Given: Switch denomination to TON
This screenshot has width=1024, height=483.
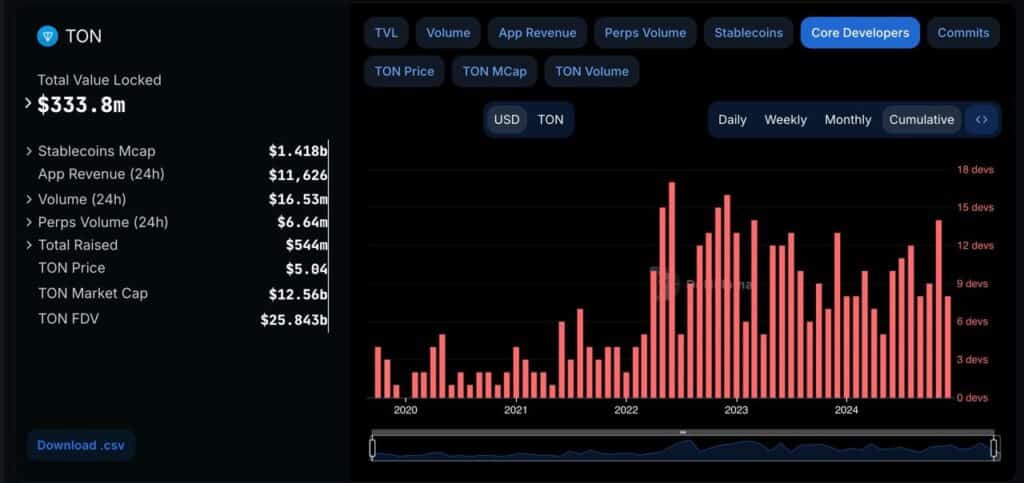Looking at the screenshot, I should 550,120.
